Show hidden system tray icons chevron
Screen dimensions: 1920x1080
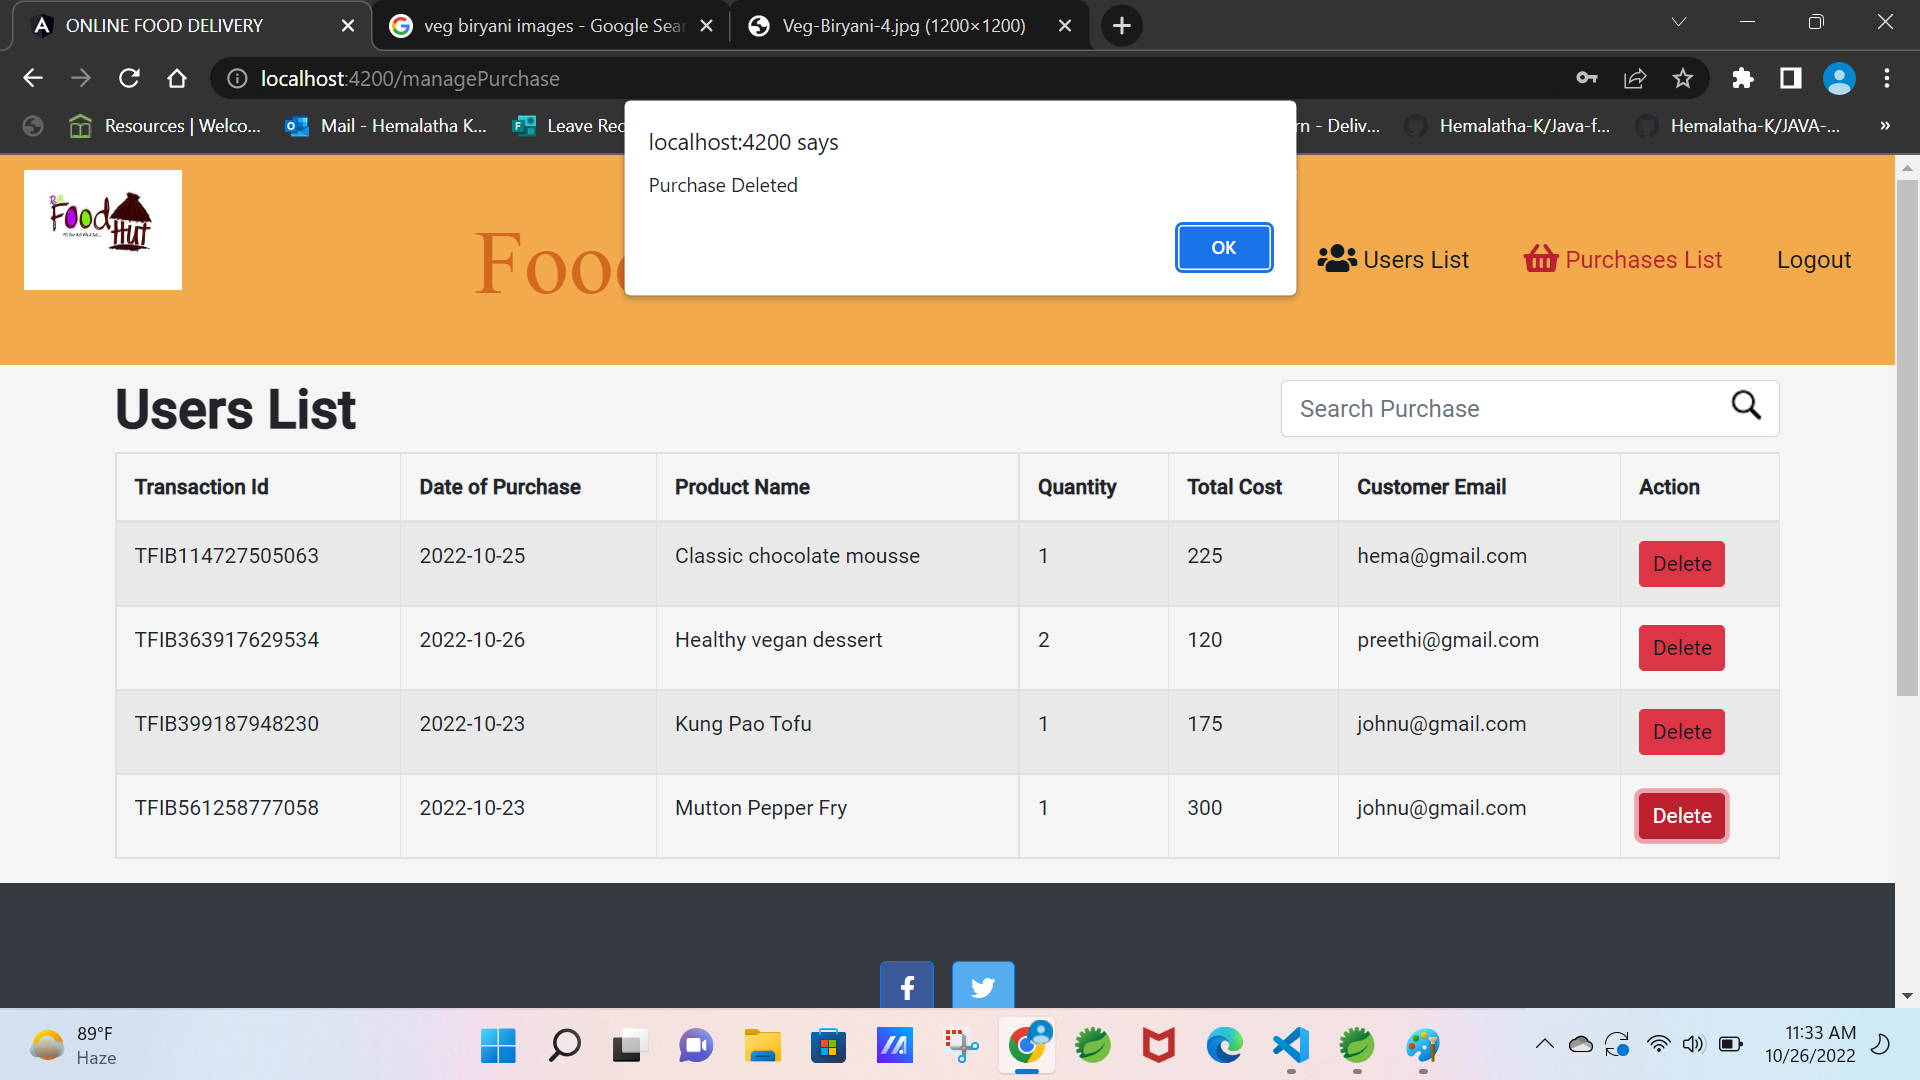point(1544,1045)
